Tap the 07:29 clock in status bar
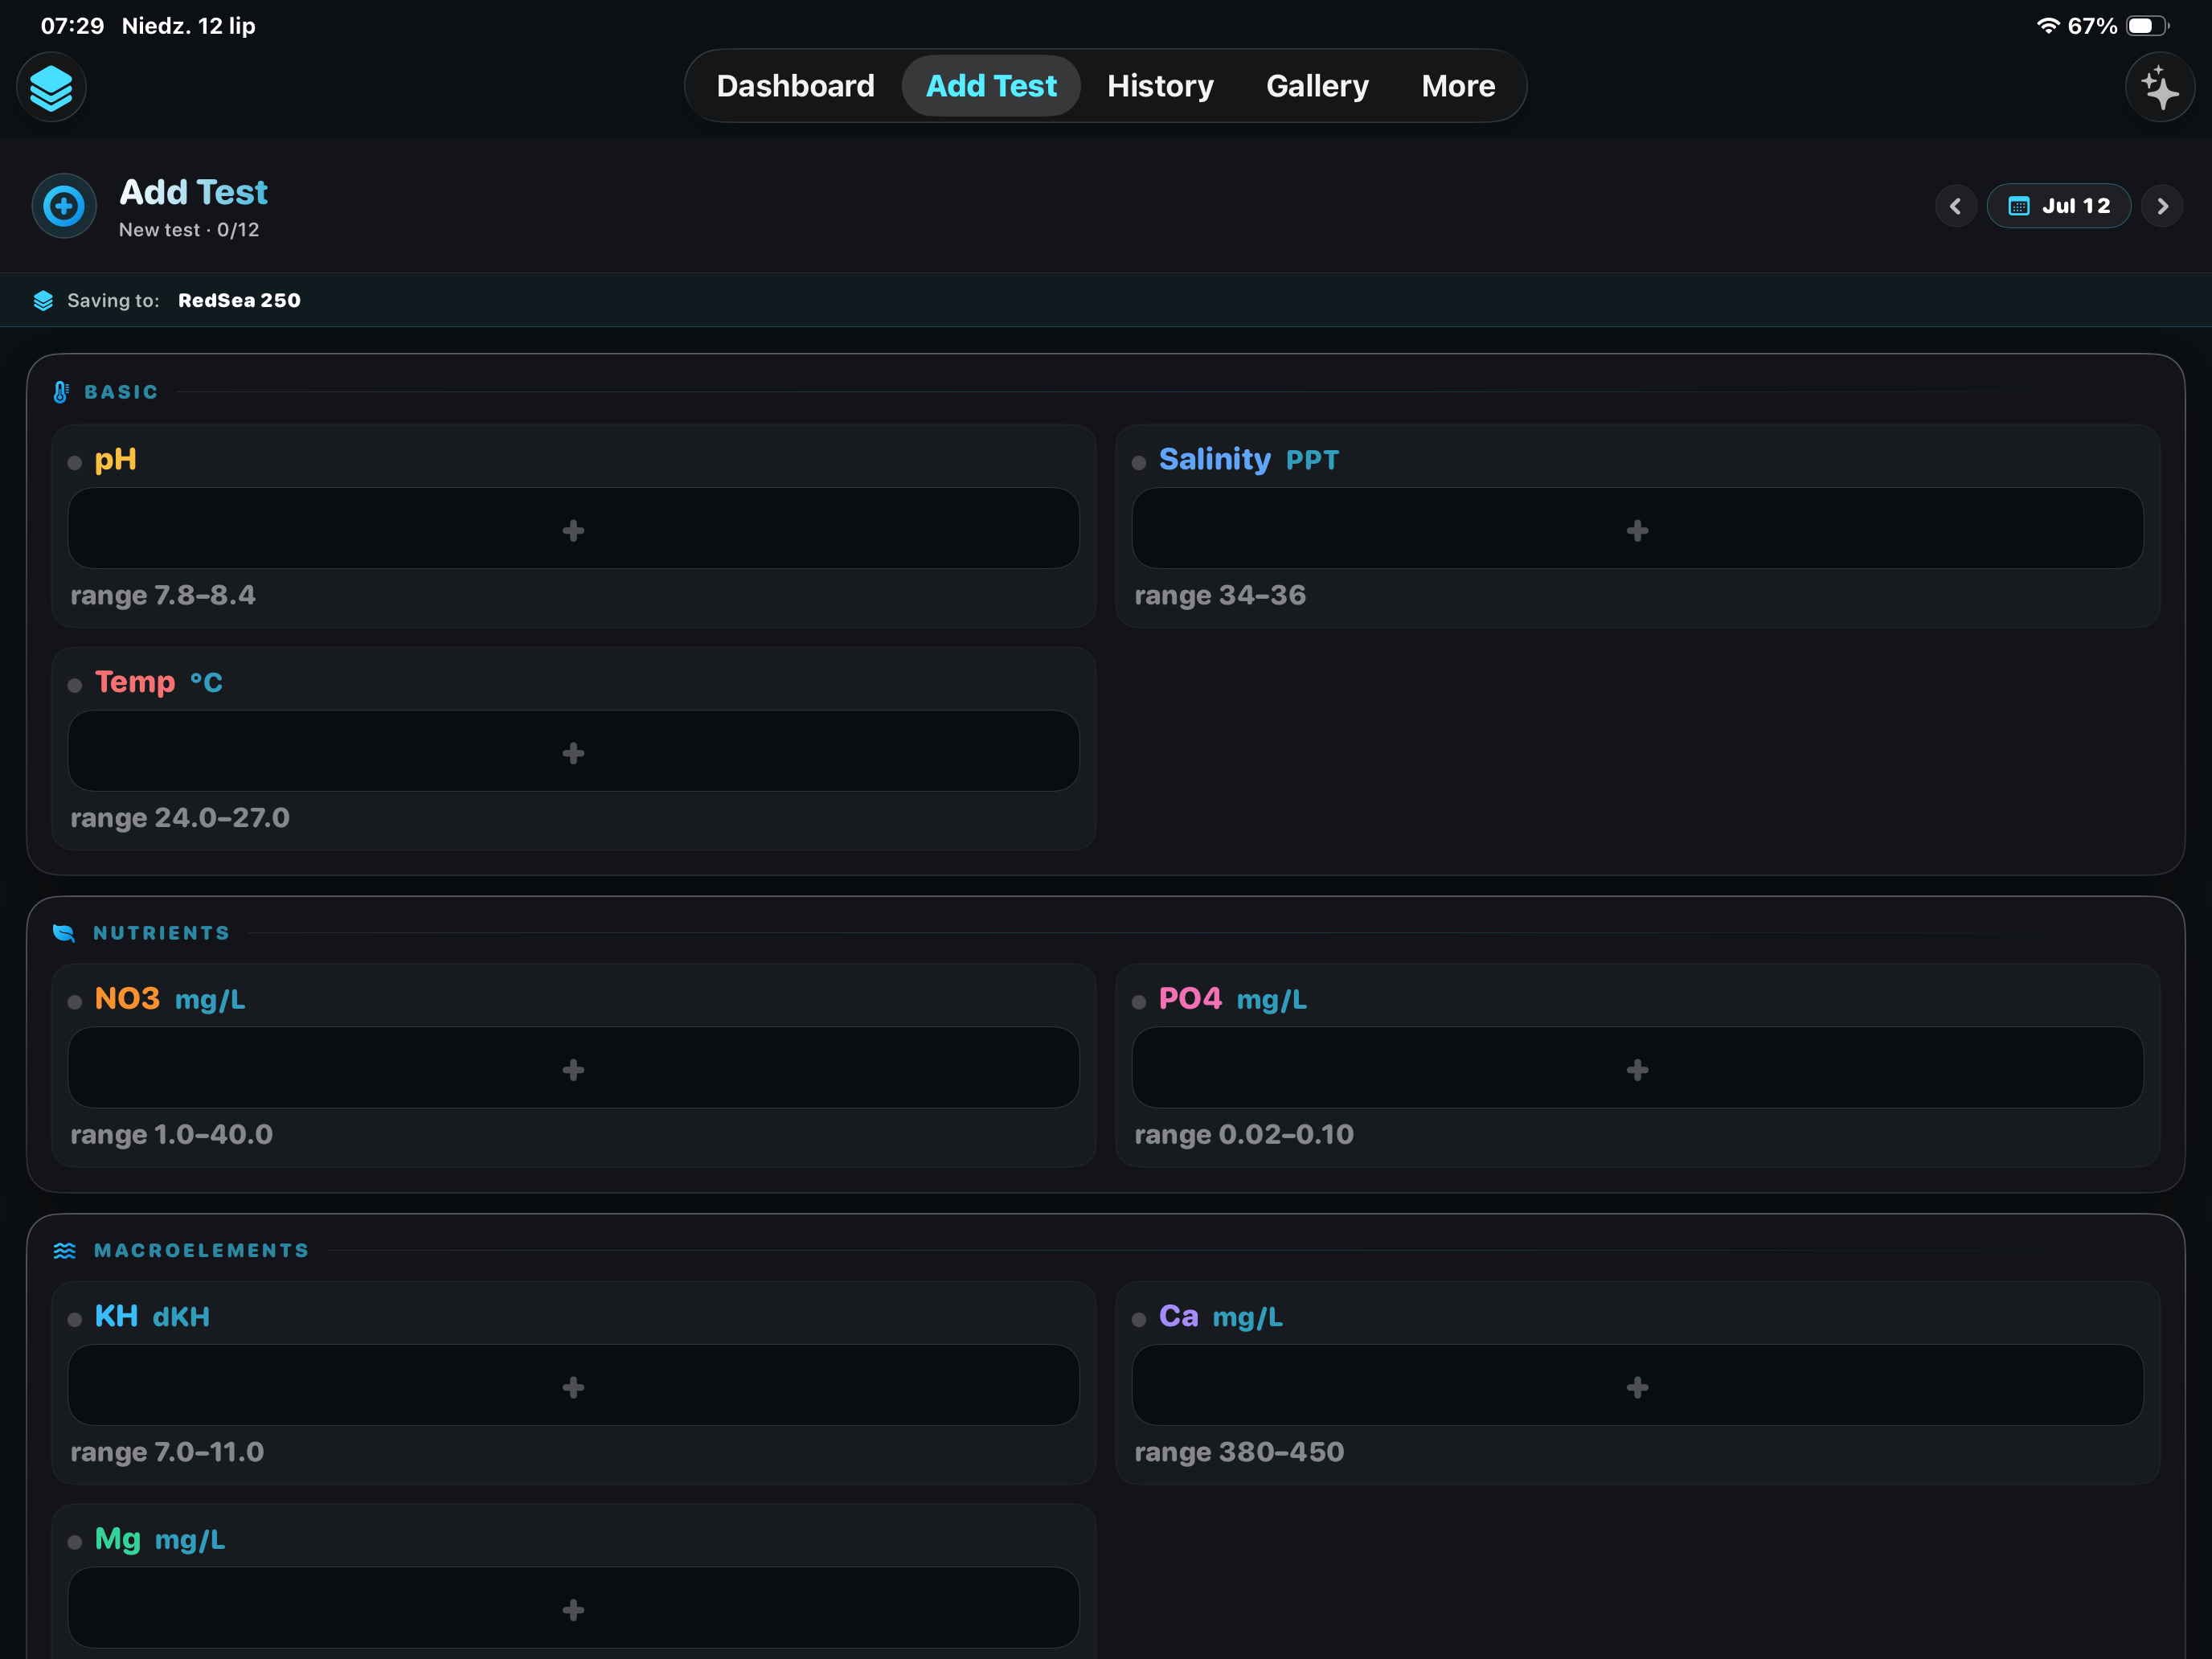 pyautogui.click(x=72, y=26)
